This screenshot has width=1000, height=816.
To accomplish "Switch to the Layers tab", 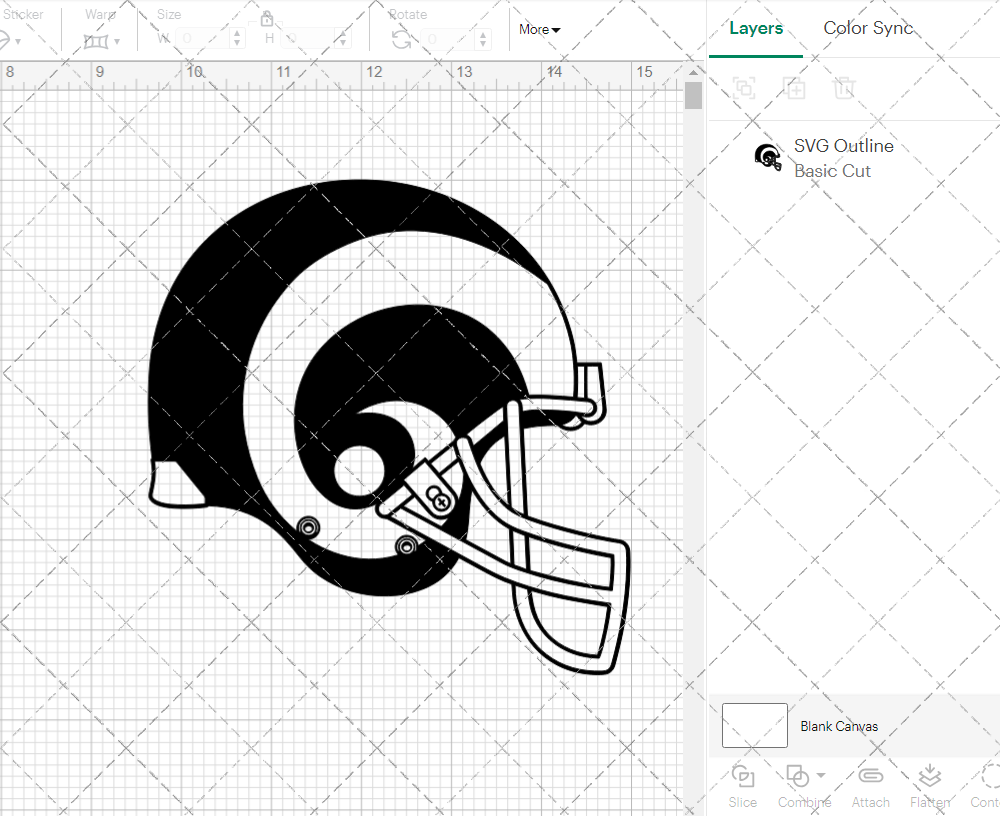I will pos(756,28).
